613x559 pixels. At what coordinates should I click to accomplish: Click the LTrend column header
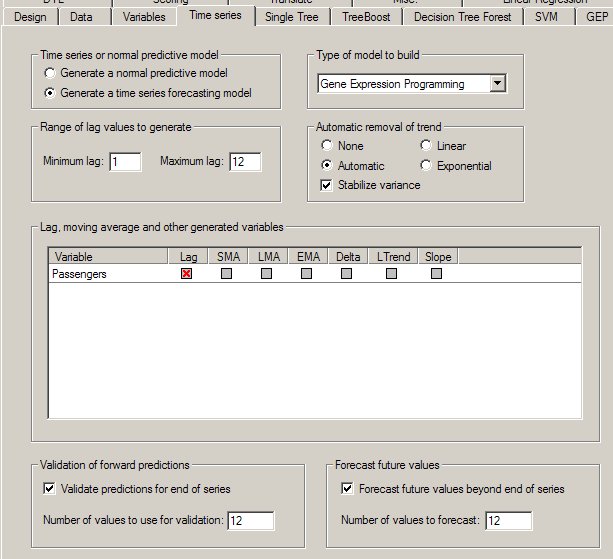tap(393, 257)
